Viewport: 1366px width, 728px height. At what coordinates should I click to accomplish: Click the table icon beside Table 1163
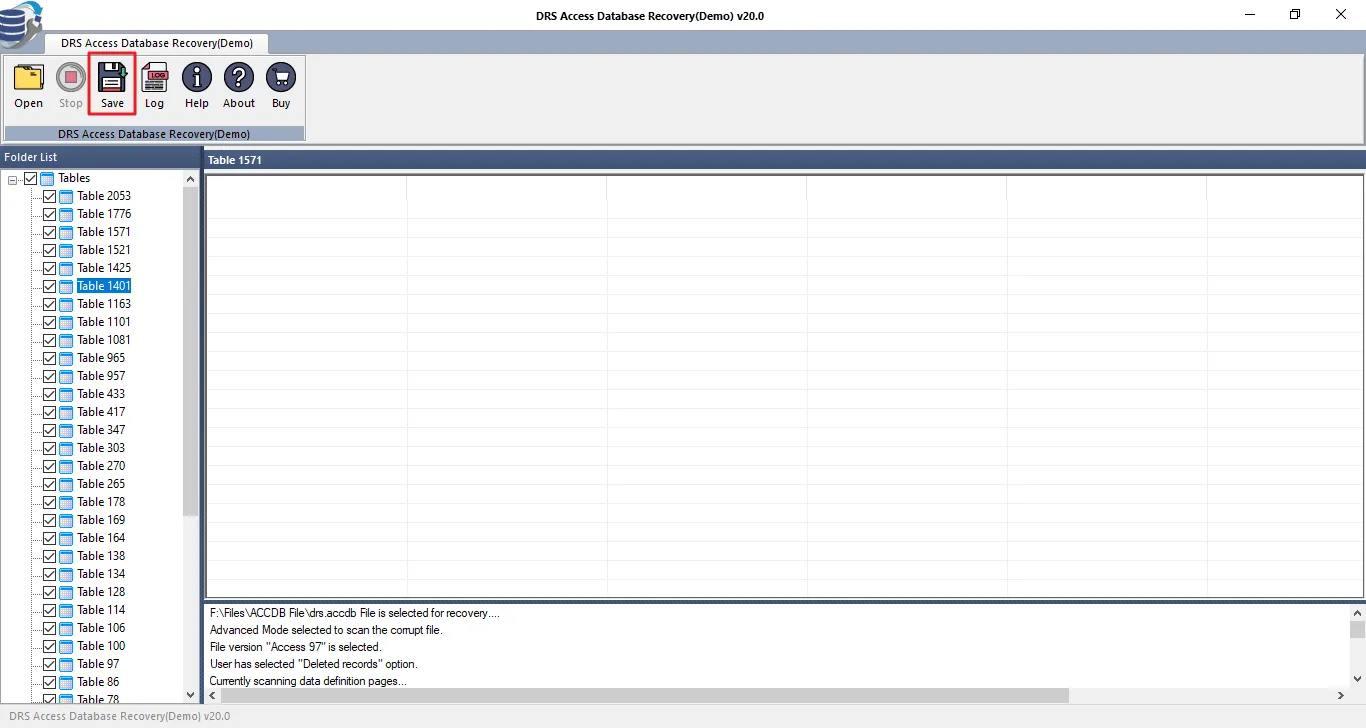(x=66, y=304)
